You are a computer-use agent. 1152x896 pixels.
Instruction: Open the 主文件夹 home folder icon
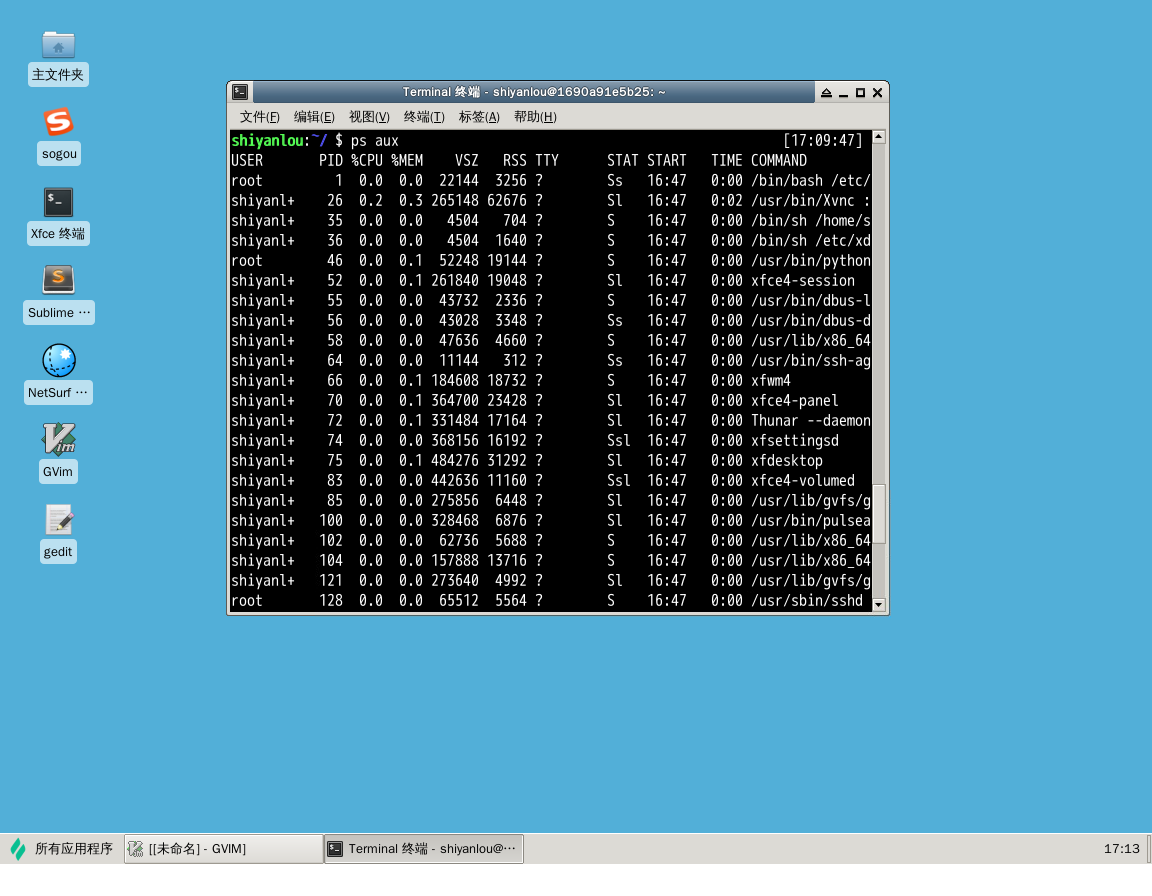point(58,45)
